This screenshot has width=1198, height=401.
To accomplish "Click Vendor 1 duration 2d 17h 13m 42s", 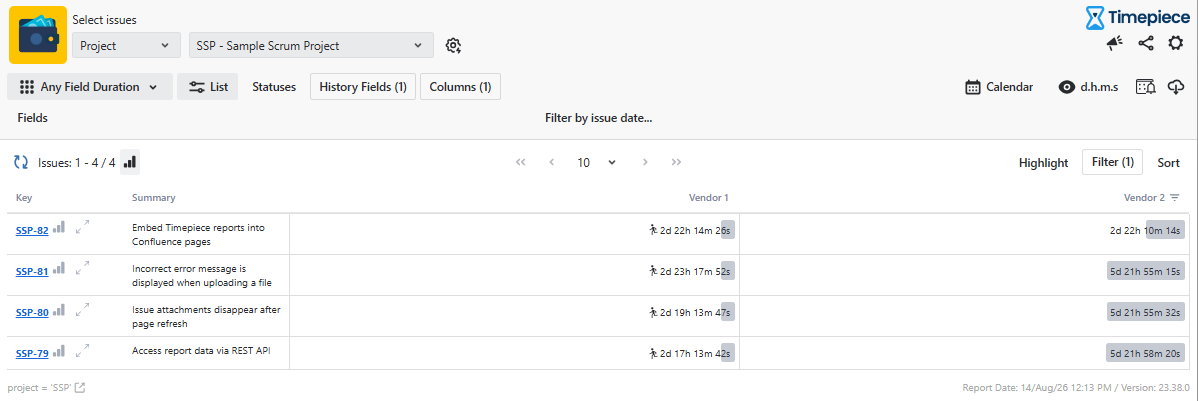I will tap(696, 354).
